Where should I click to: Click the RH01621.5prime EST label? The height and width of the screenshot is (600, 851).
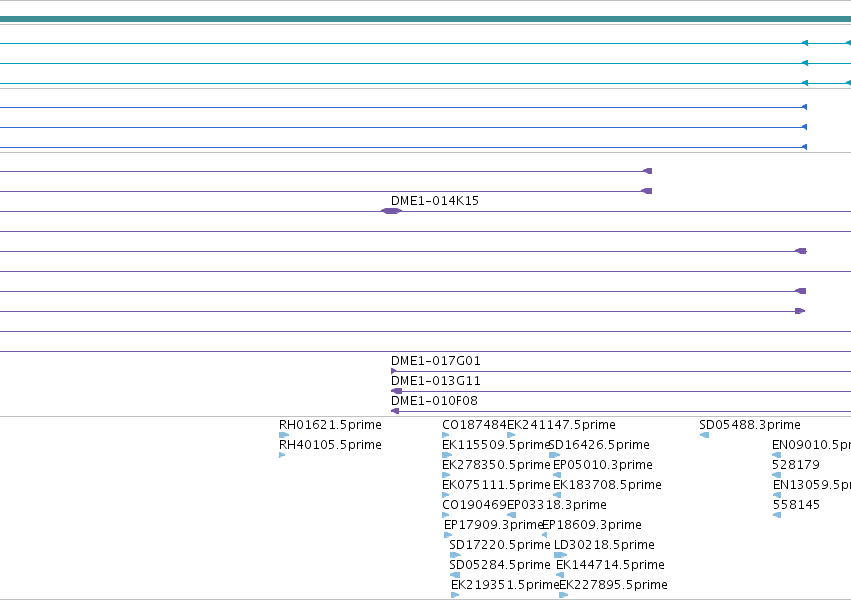tap(330, 425)
